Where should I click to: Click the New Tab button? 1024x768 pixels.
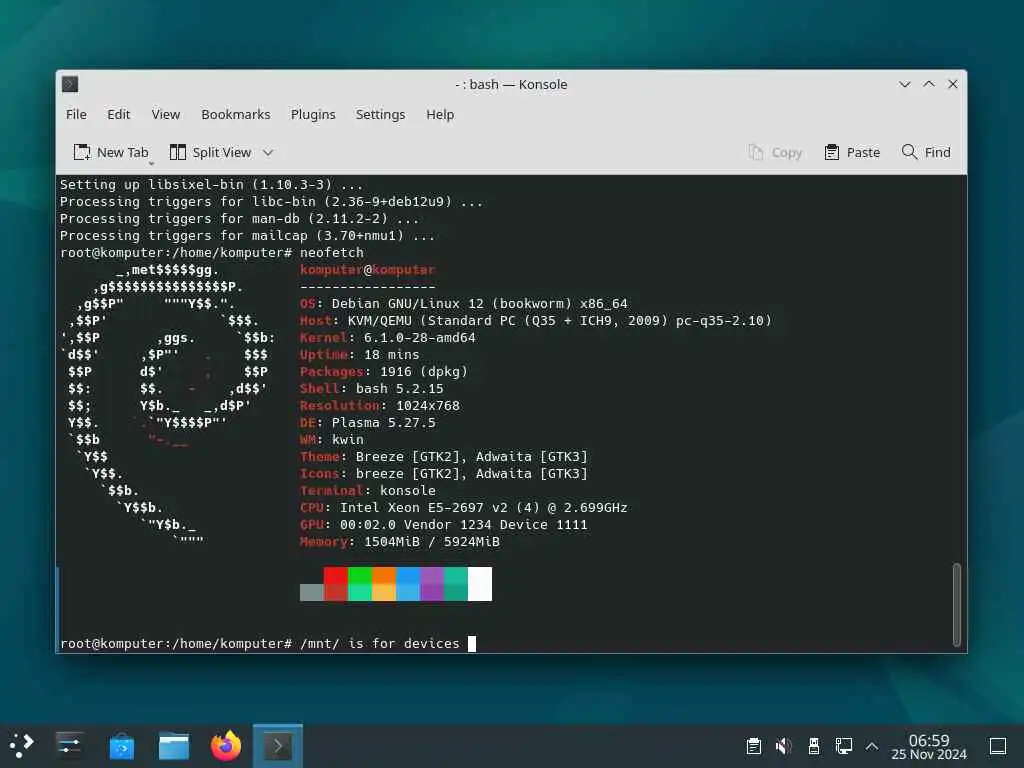(x=111, y=152)
